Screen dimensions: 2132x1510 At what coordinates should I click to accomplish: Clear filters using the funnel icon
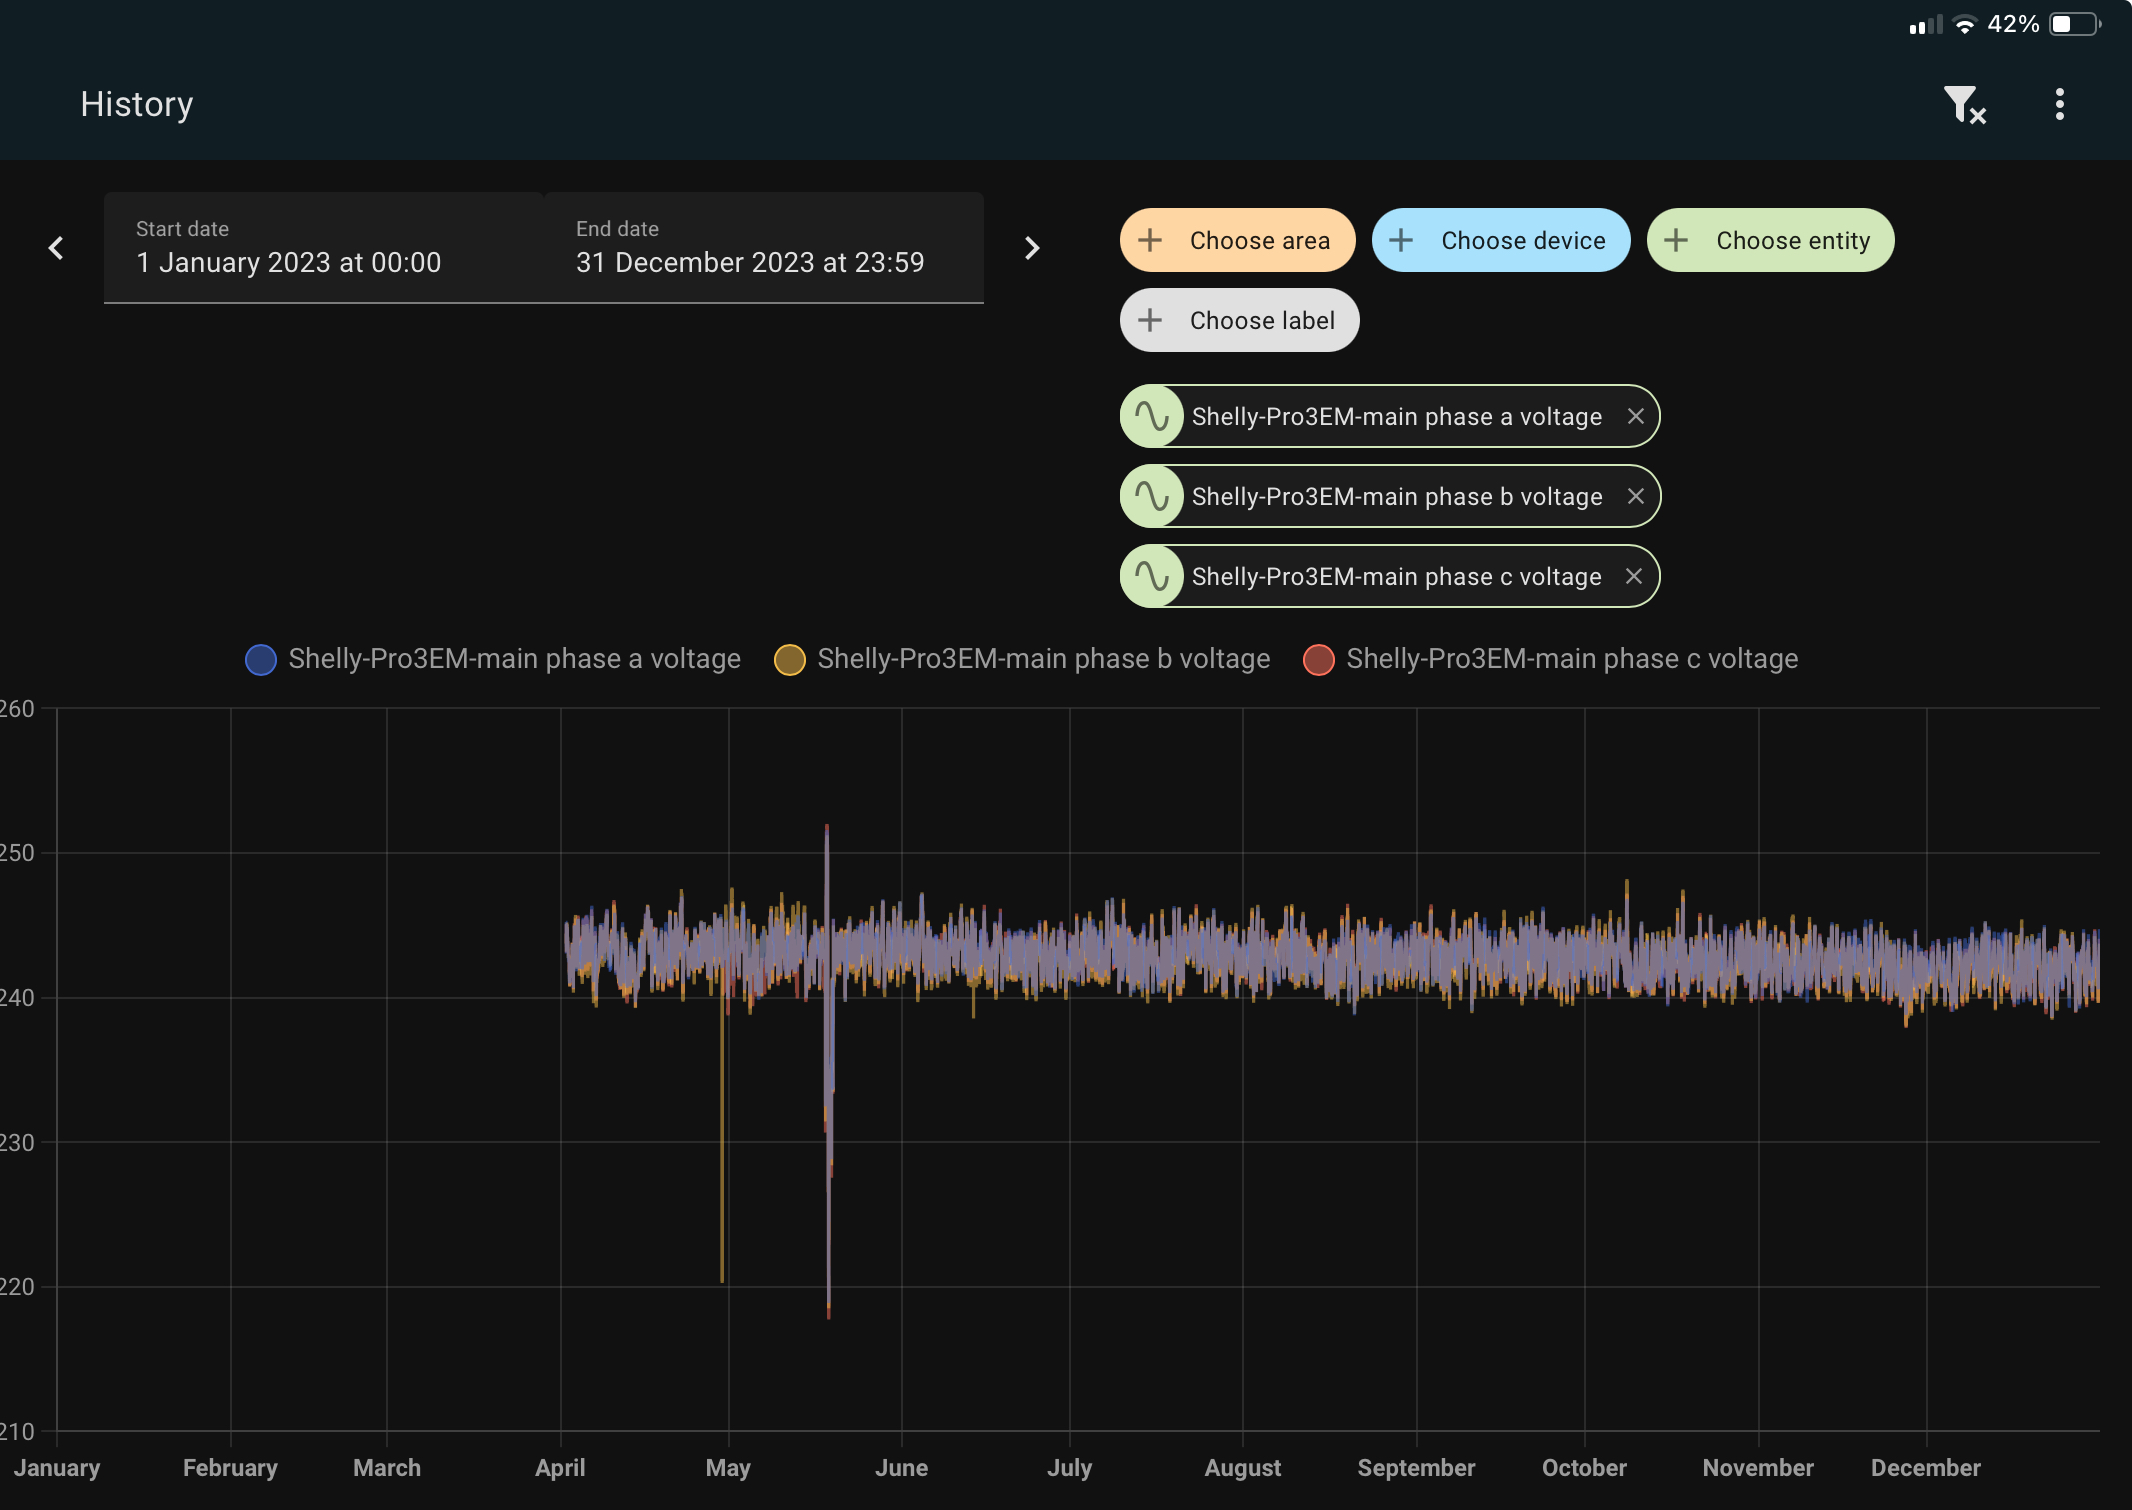coord(1964,104)
